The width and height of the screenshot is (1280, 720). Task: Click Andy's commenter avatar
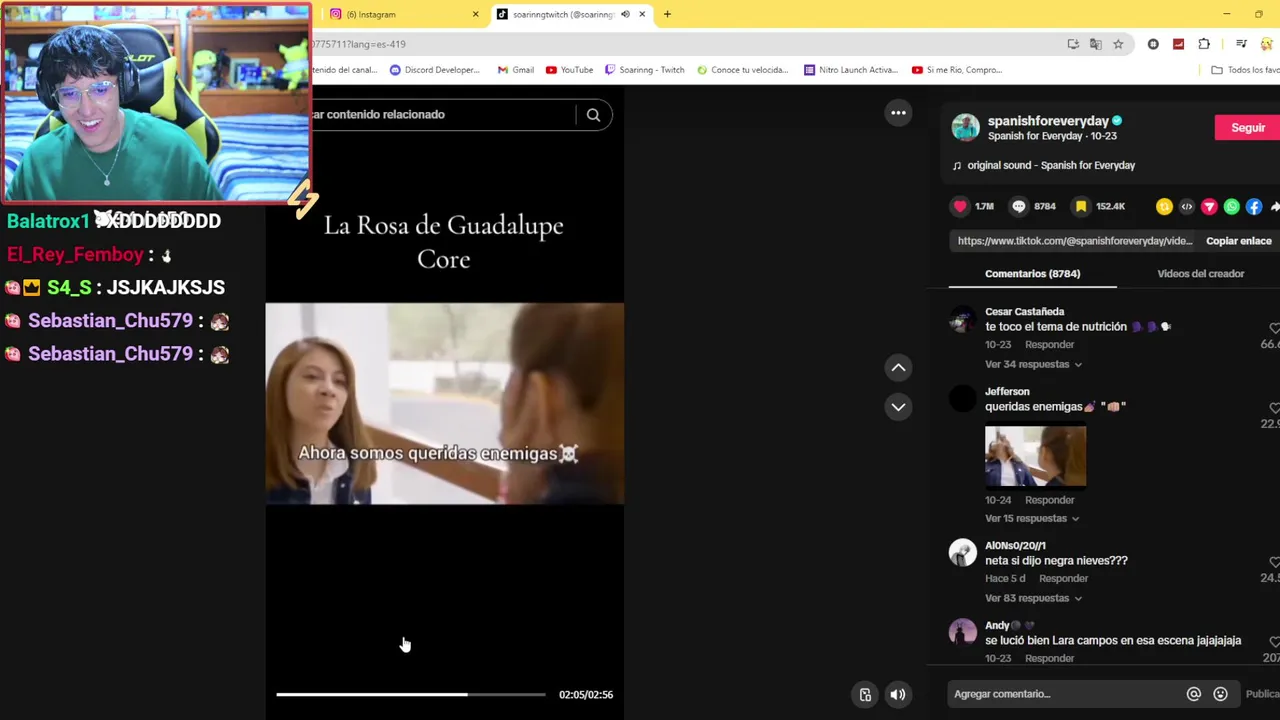click(x=962, y=633)
